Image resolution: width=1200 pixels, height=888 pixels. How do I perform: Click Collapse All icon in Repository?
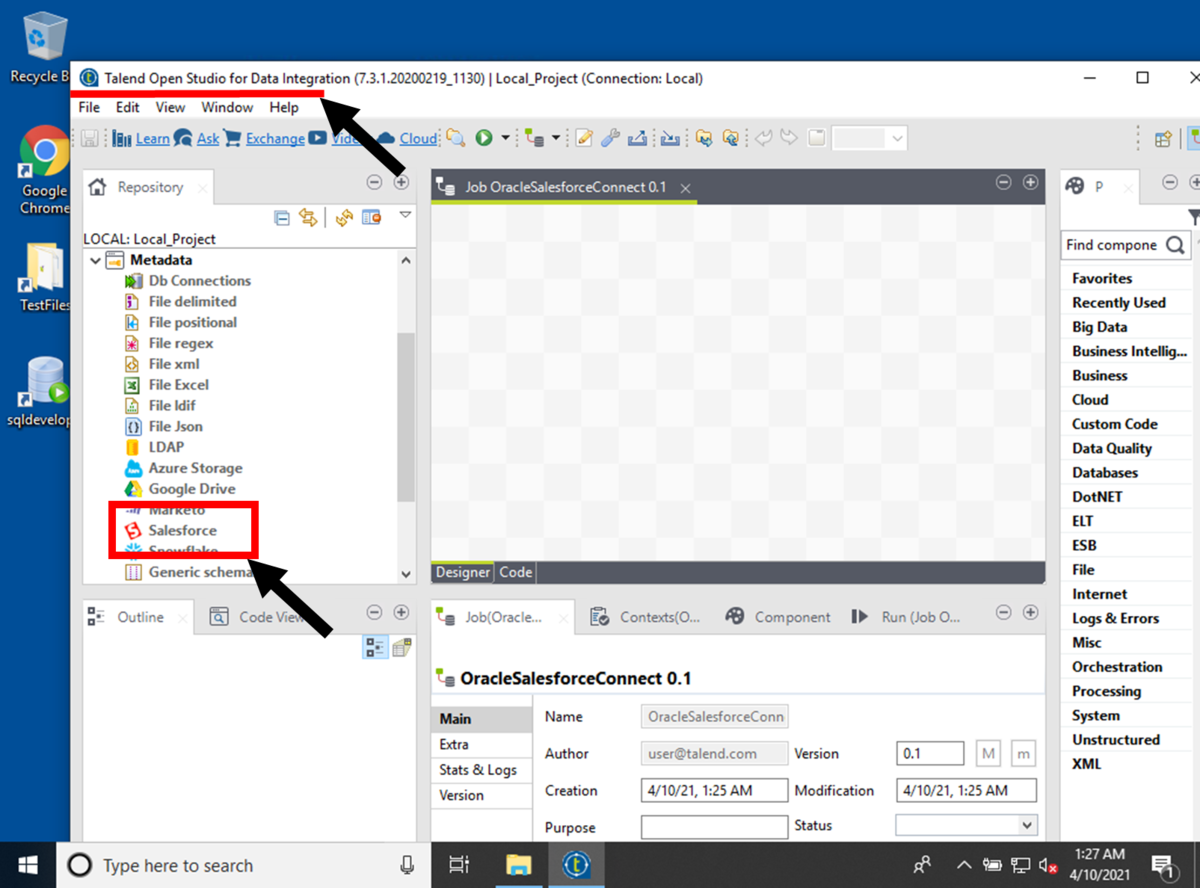(282, 217)
